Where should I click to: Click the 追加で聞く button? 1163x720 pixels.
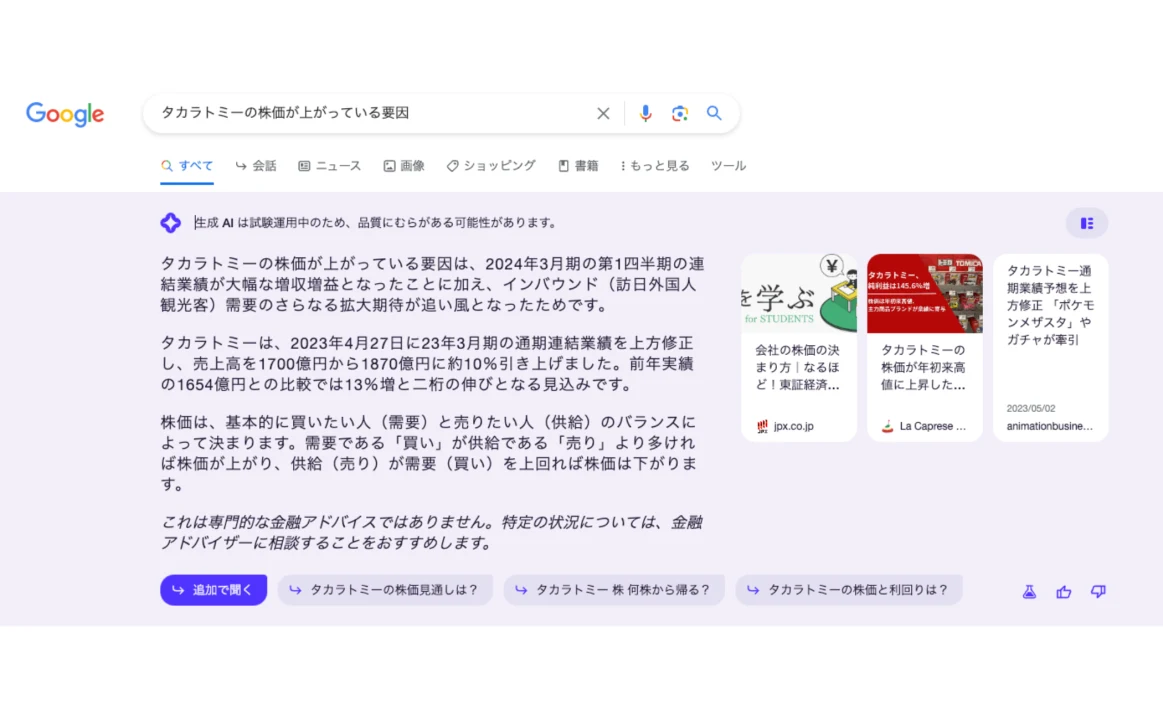tap(214, 590)
